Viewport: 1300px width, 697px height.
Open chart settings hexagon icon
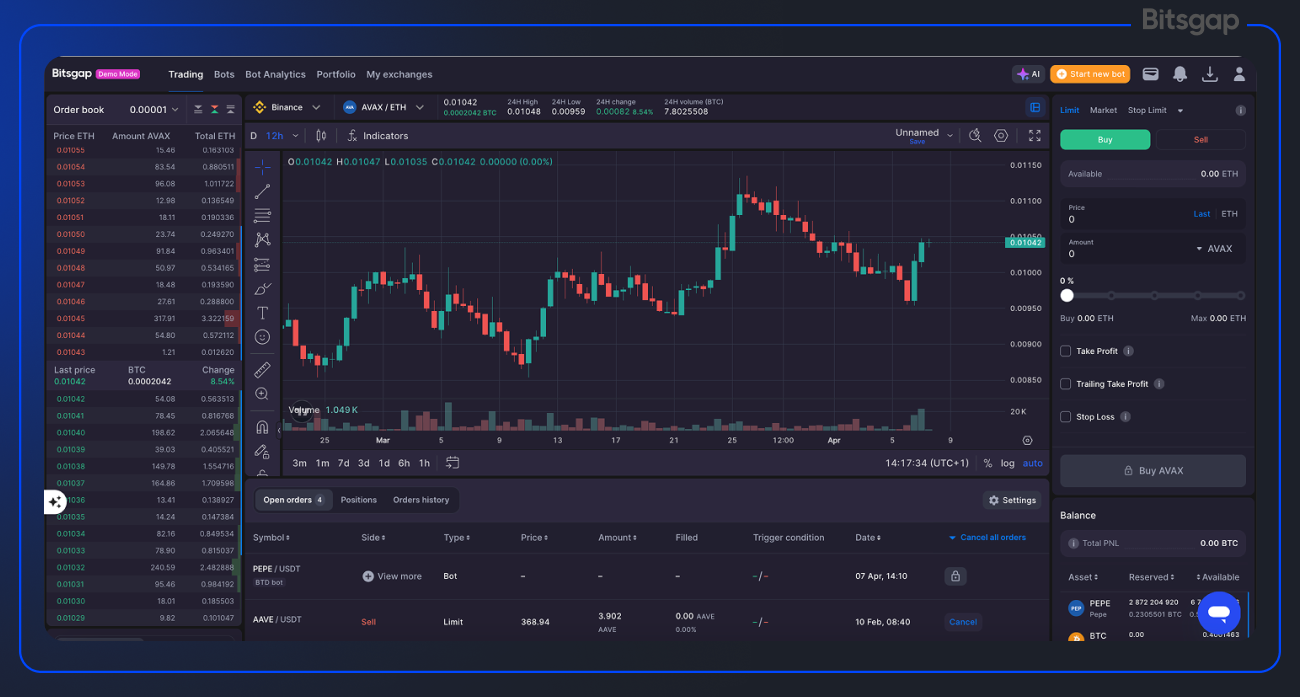pyautogui.click(x=1001, y=136)
